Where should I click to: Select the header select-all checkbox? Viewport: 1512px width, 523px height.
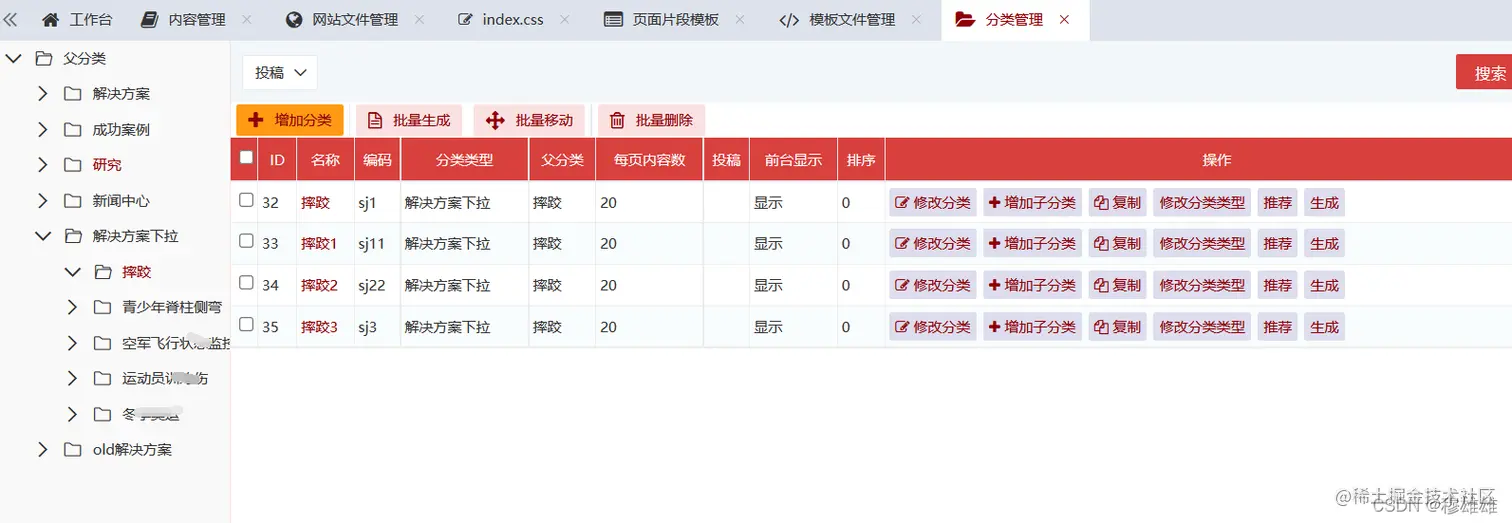pos(246,157)
